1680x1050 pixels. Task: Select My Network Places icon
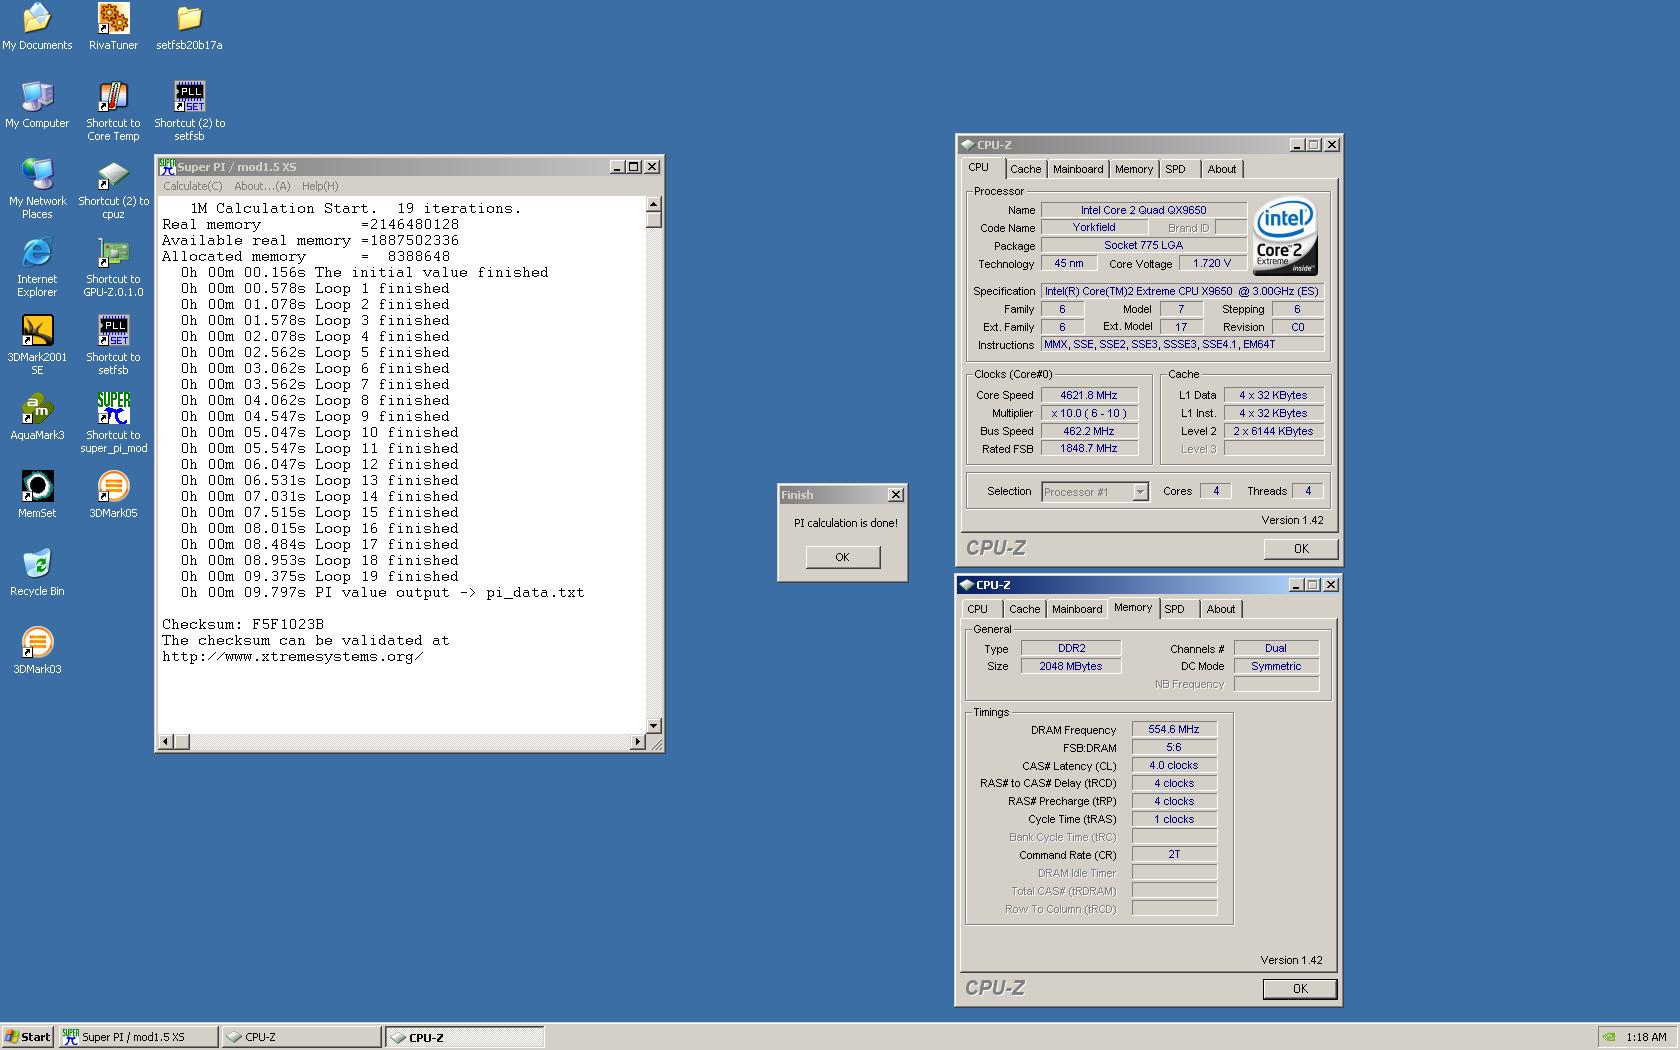pos(37,189)
